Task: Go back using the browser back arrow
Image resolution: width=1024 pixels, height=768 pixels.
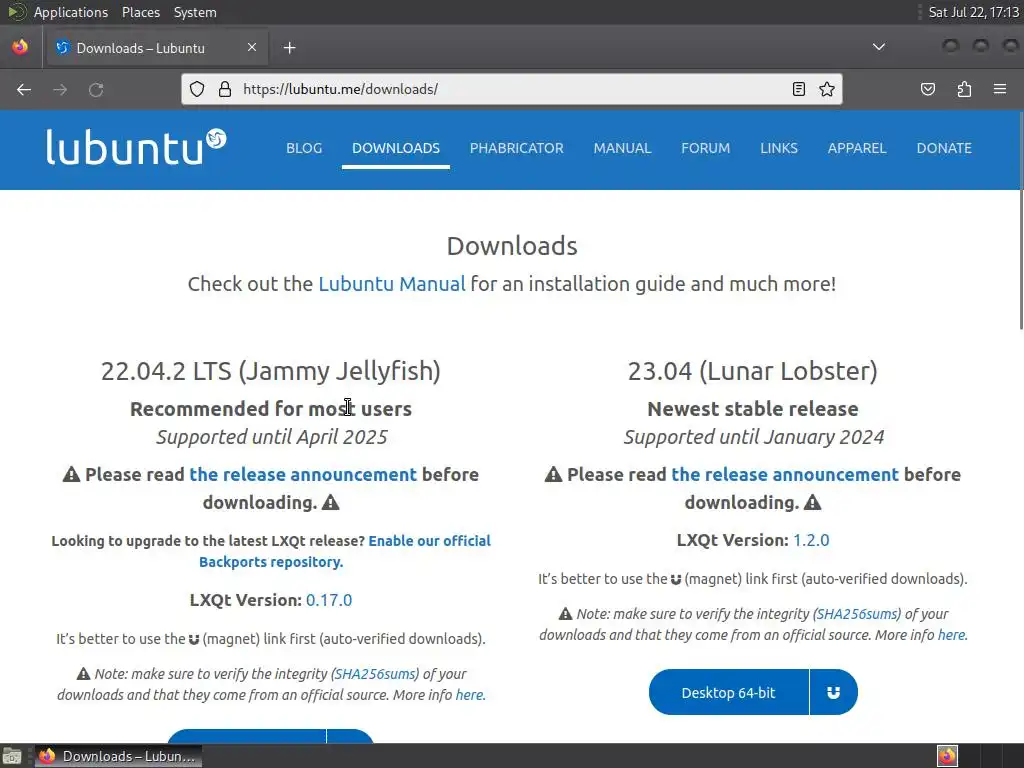Action: [24, 89]
